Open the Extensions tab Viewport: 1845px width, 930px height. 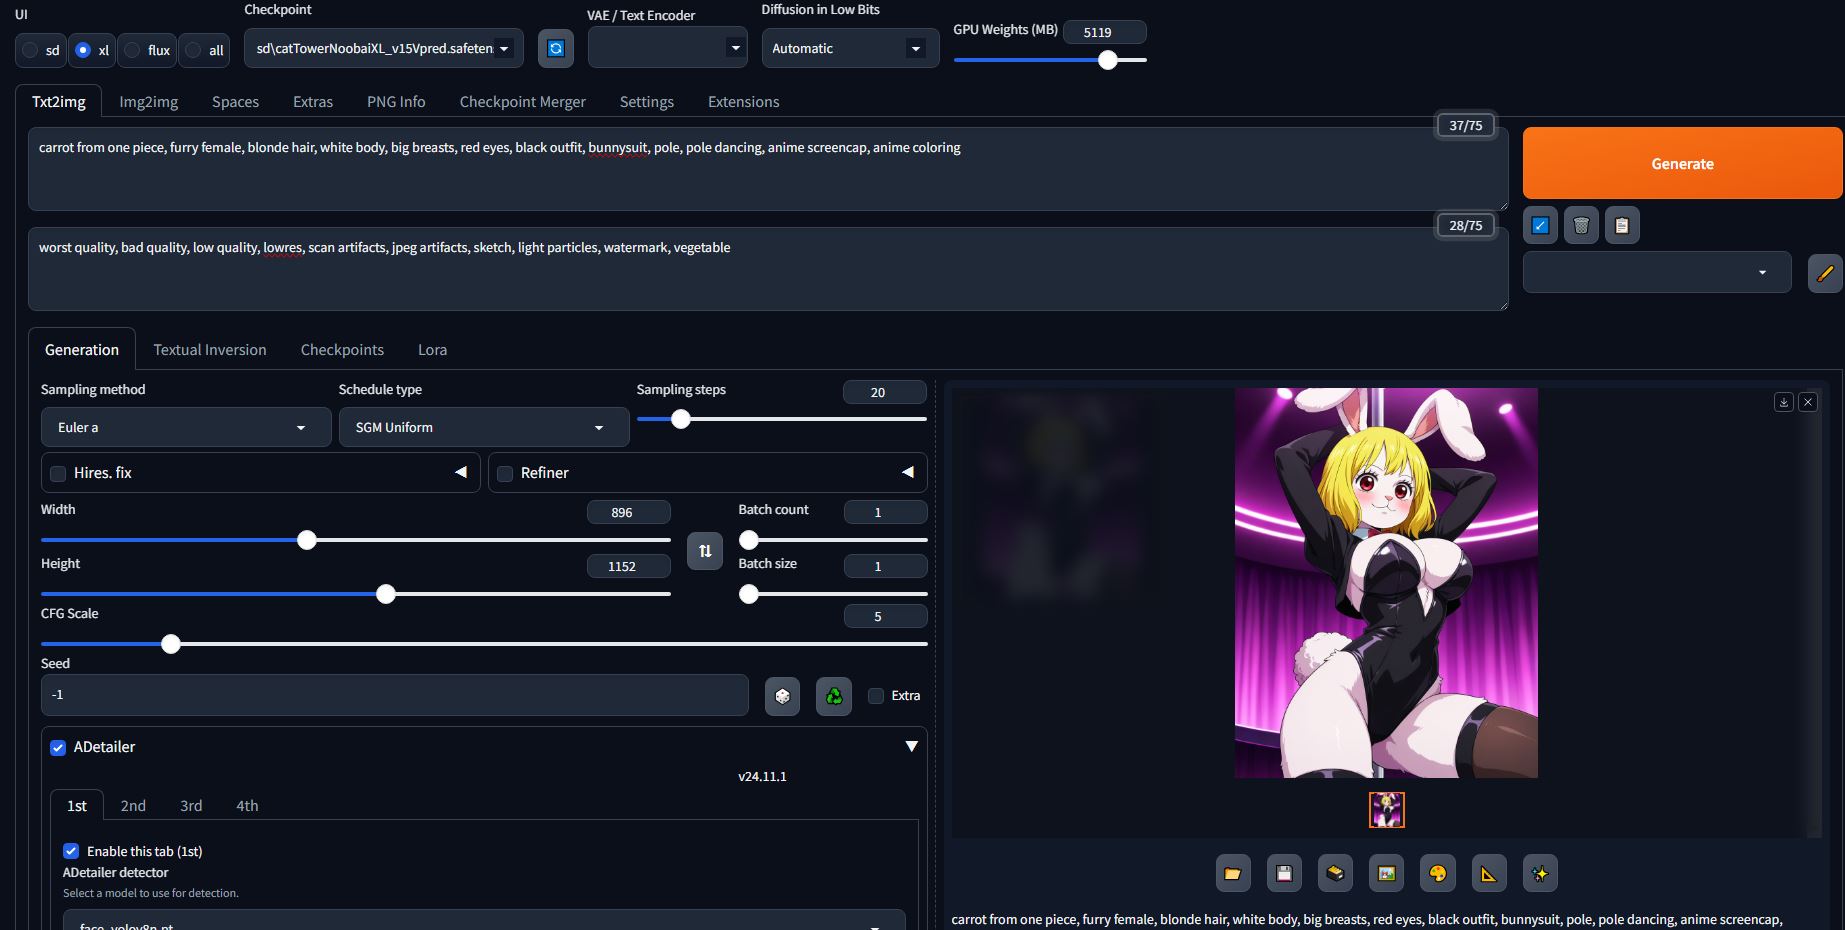coord(743,102)
